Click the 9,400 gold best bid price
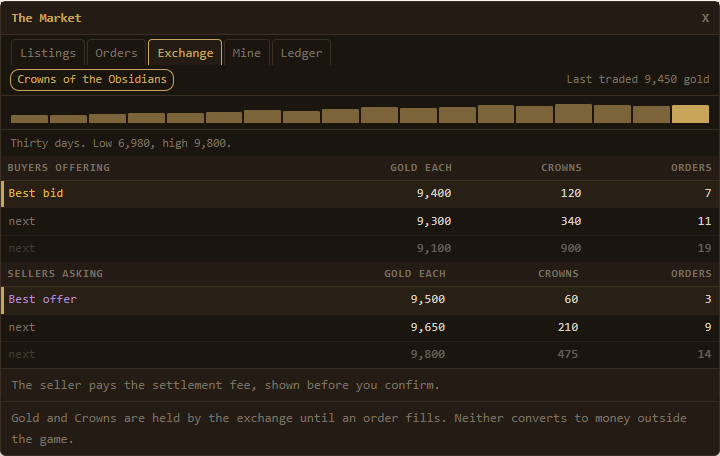 pos(433,193)
